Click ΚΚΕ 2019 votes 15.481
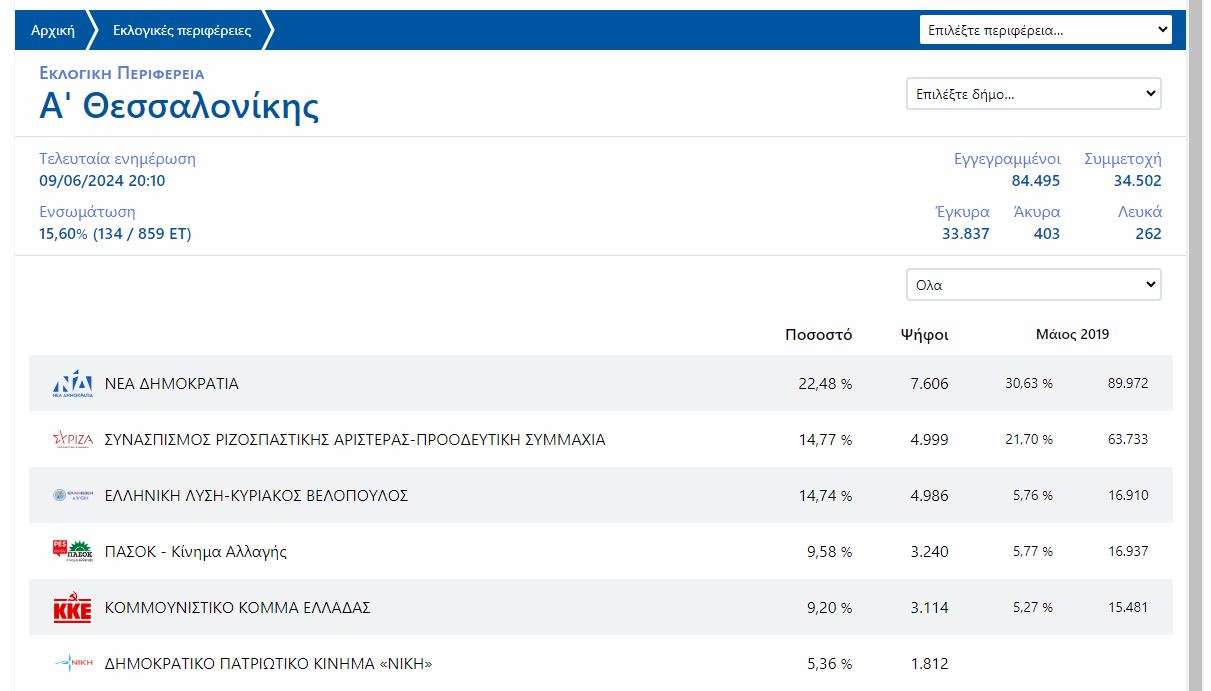 [1128, 607]
